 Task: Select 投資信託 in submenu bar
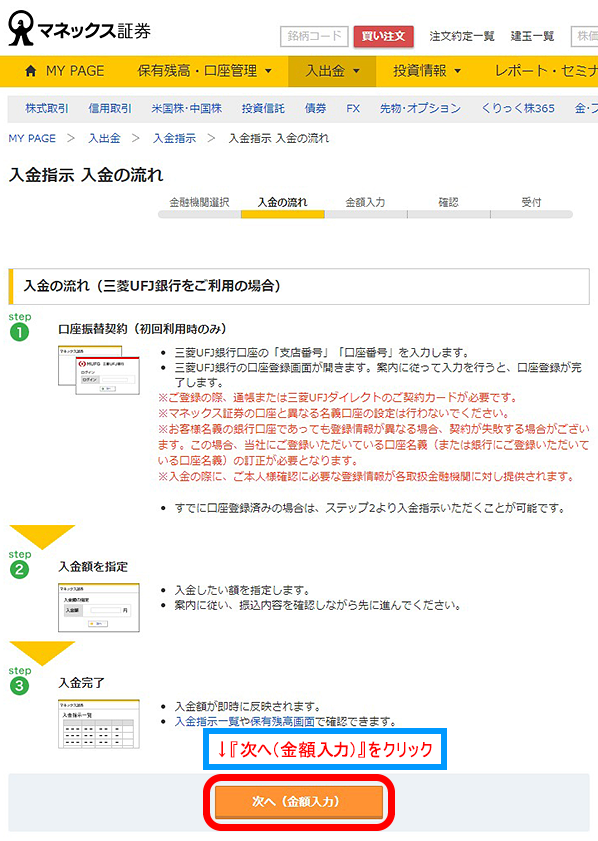pos(263,108)
